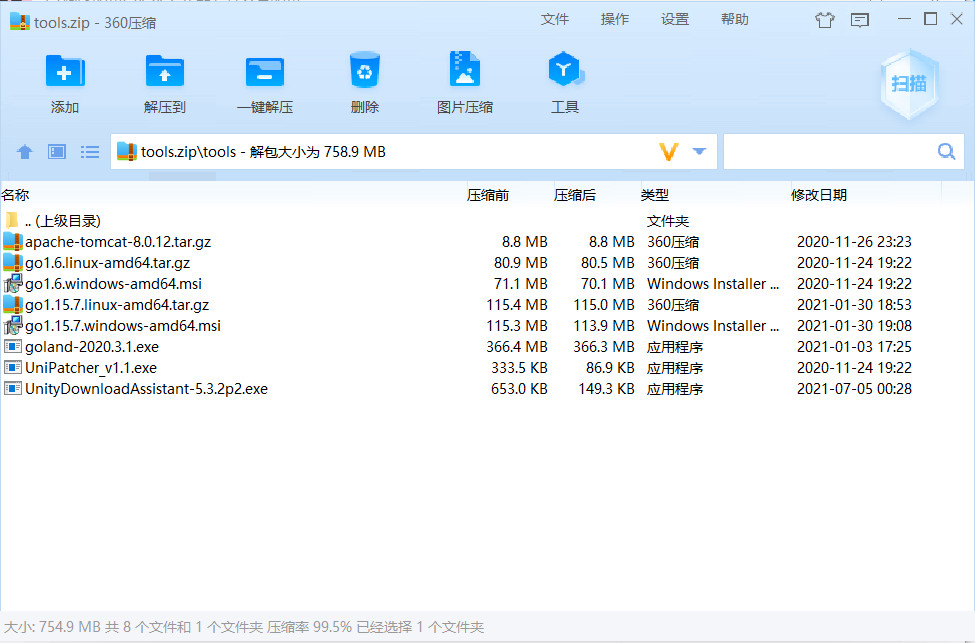The height and width of the screenshot is (643, 975).
Task: Click 2021-07-05 00:28 date cell
Action: click(x=854, y=389)
